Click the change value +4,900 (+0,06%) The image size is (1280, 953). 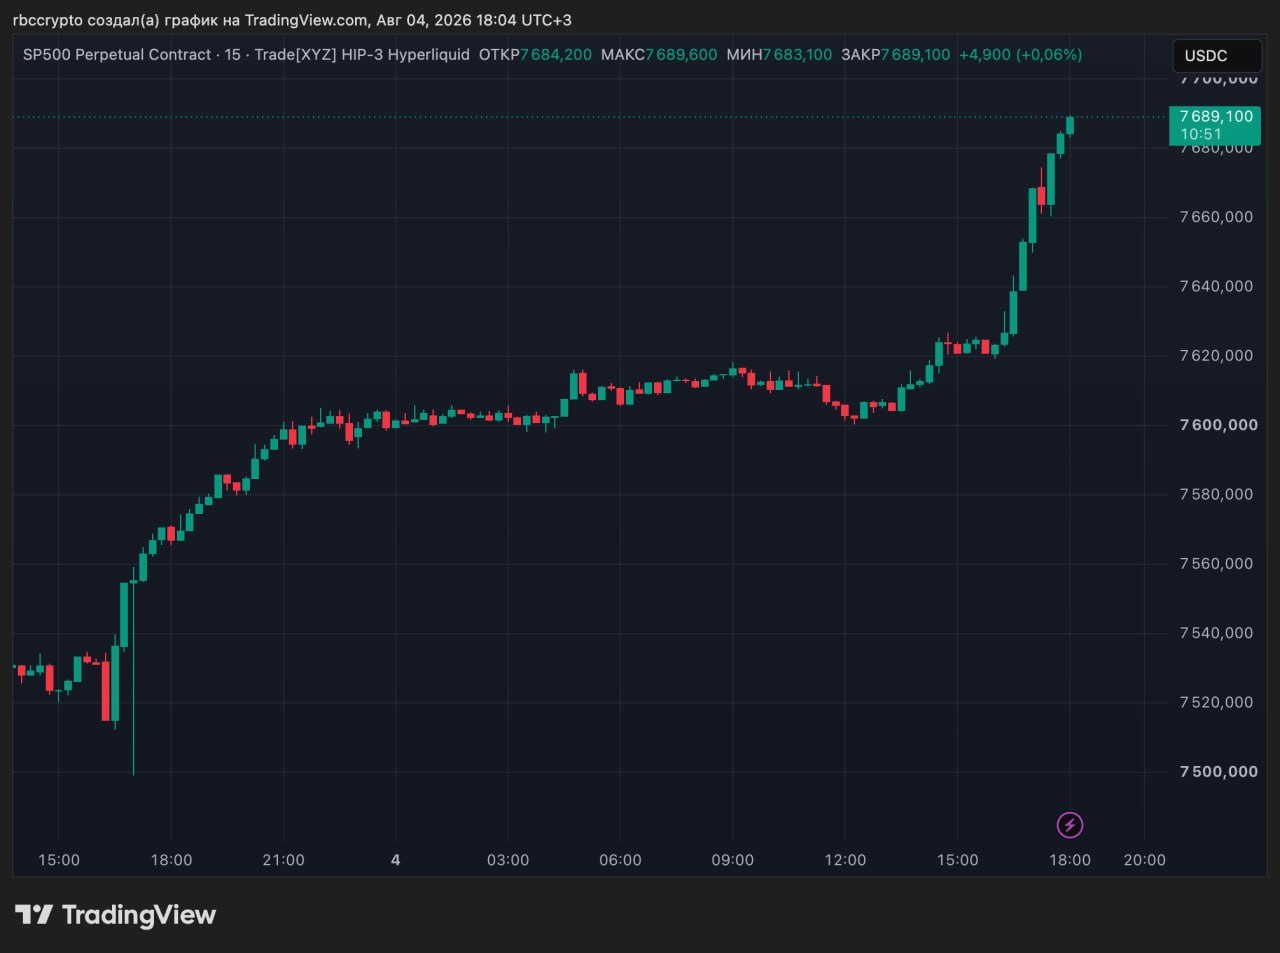click(x=1020, y=55)
